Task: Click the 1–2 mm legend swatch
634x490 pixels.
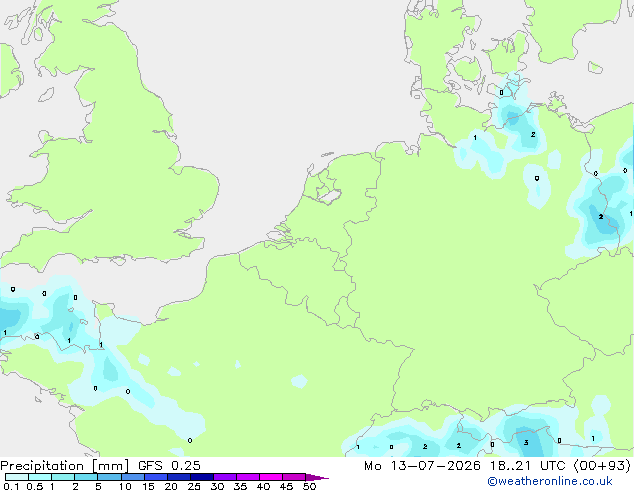Action: tap(63, 477)
